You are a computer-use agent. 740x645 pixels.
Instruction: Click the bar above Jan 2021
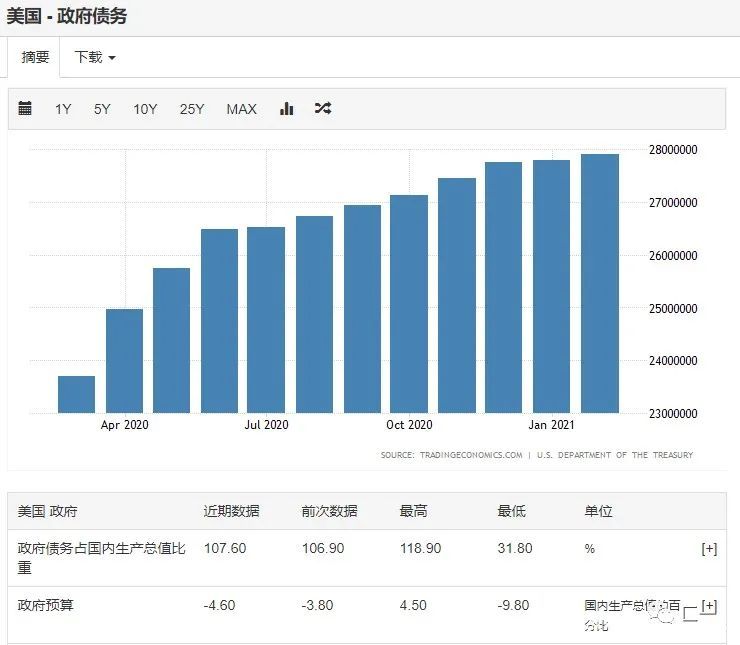click(552, 286)
